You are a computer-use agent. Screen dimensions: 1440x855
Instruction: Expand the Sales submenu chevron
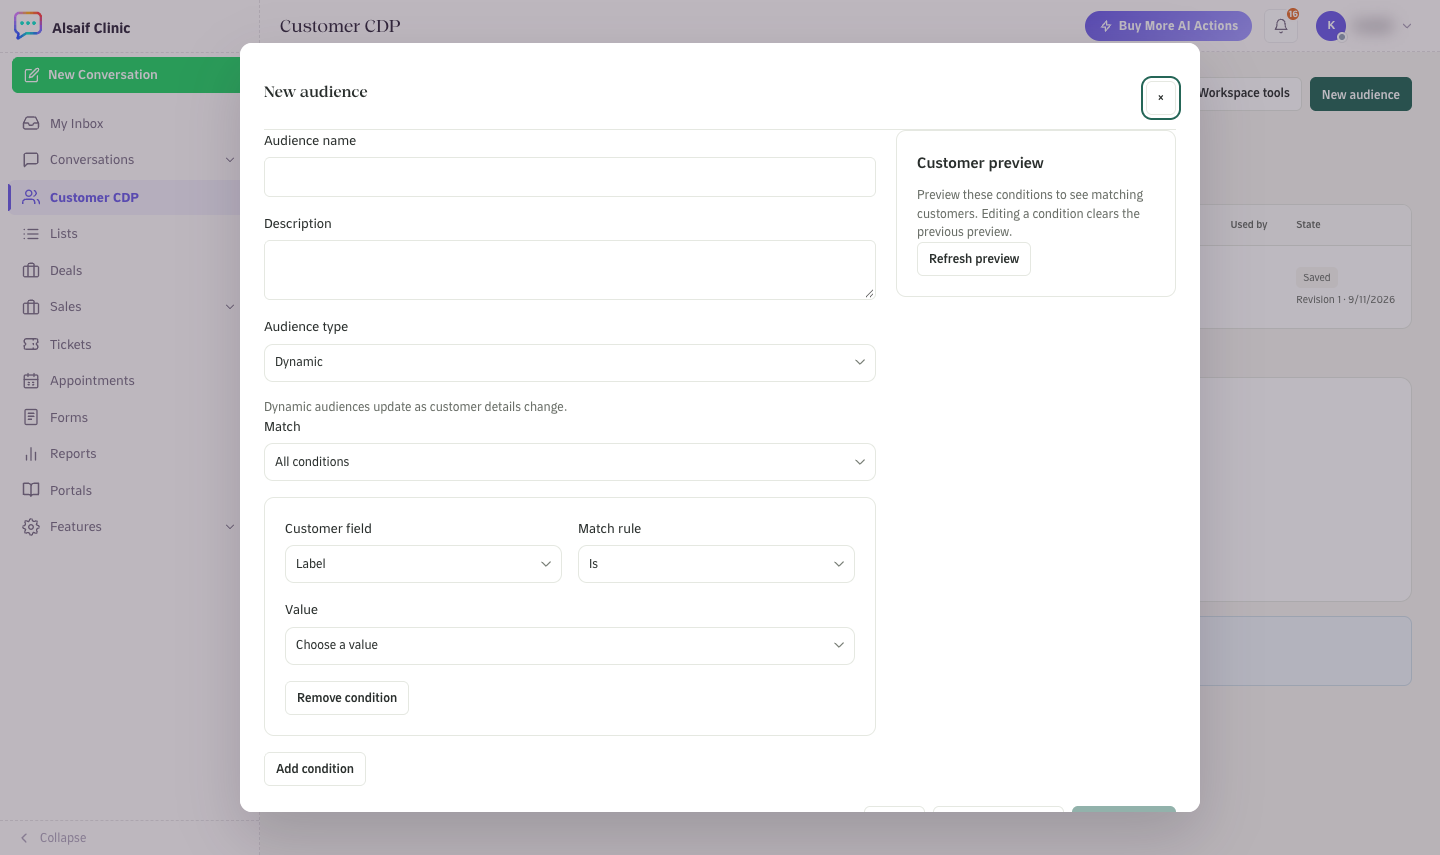coord(230,307)
